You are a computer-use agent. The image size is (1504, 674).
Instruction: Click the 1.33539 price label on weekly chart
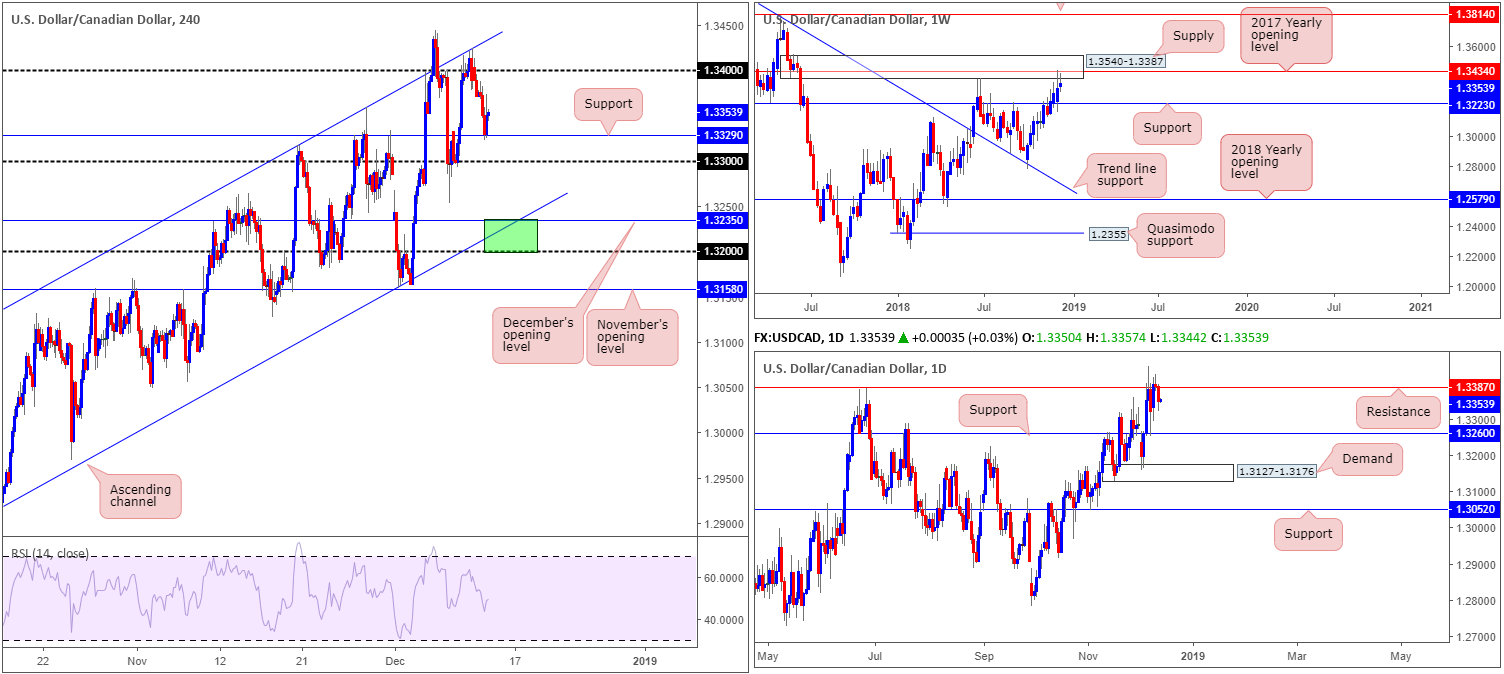(x=1476, y=87)
